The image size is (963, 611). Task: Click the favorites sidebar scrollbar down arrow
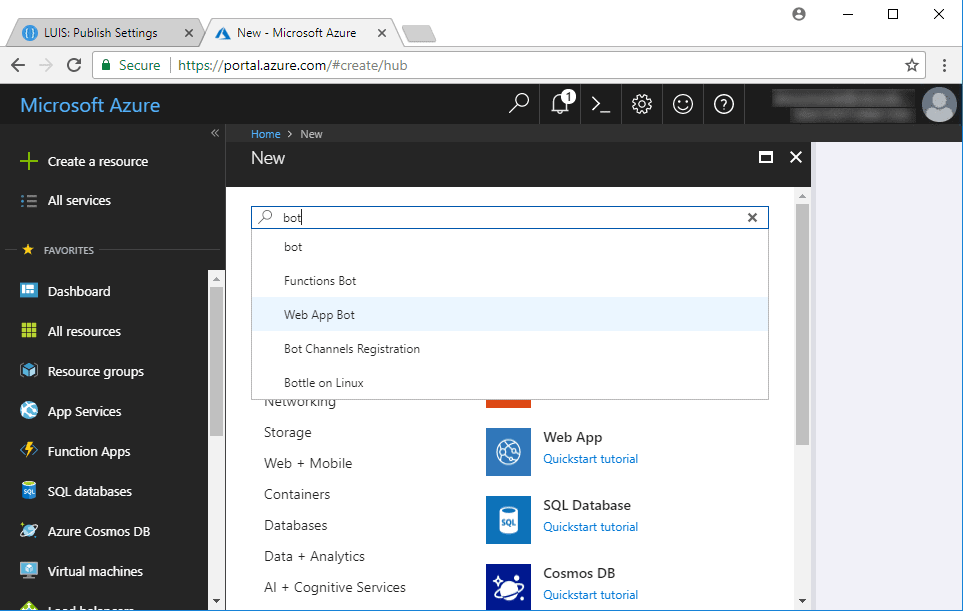tap(216, 601)
